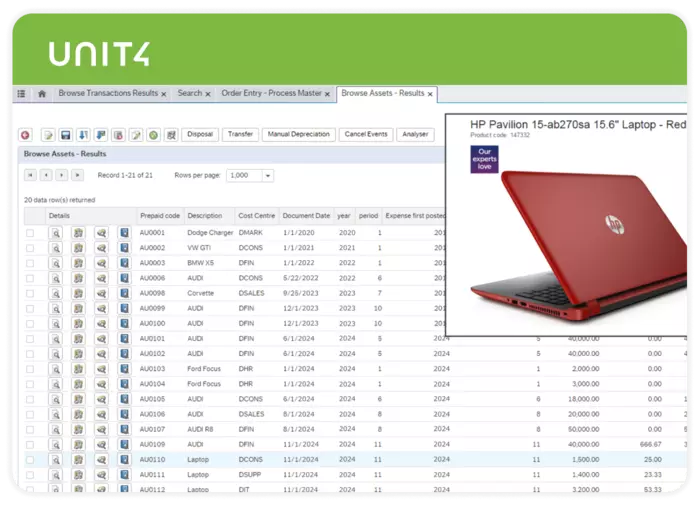
Task: Tick checkbox for row AU0111
Action: [30, 475]
